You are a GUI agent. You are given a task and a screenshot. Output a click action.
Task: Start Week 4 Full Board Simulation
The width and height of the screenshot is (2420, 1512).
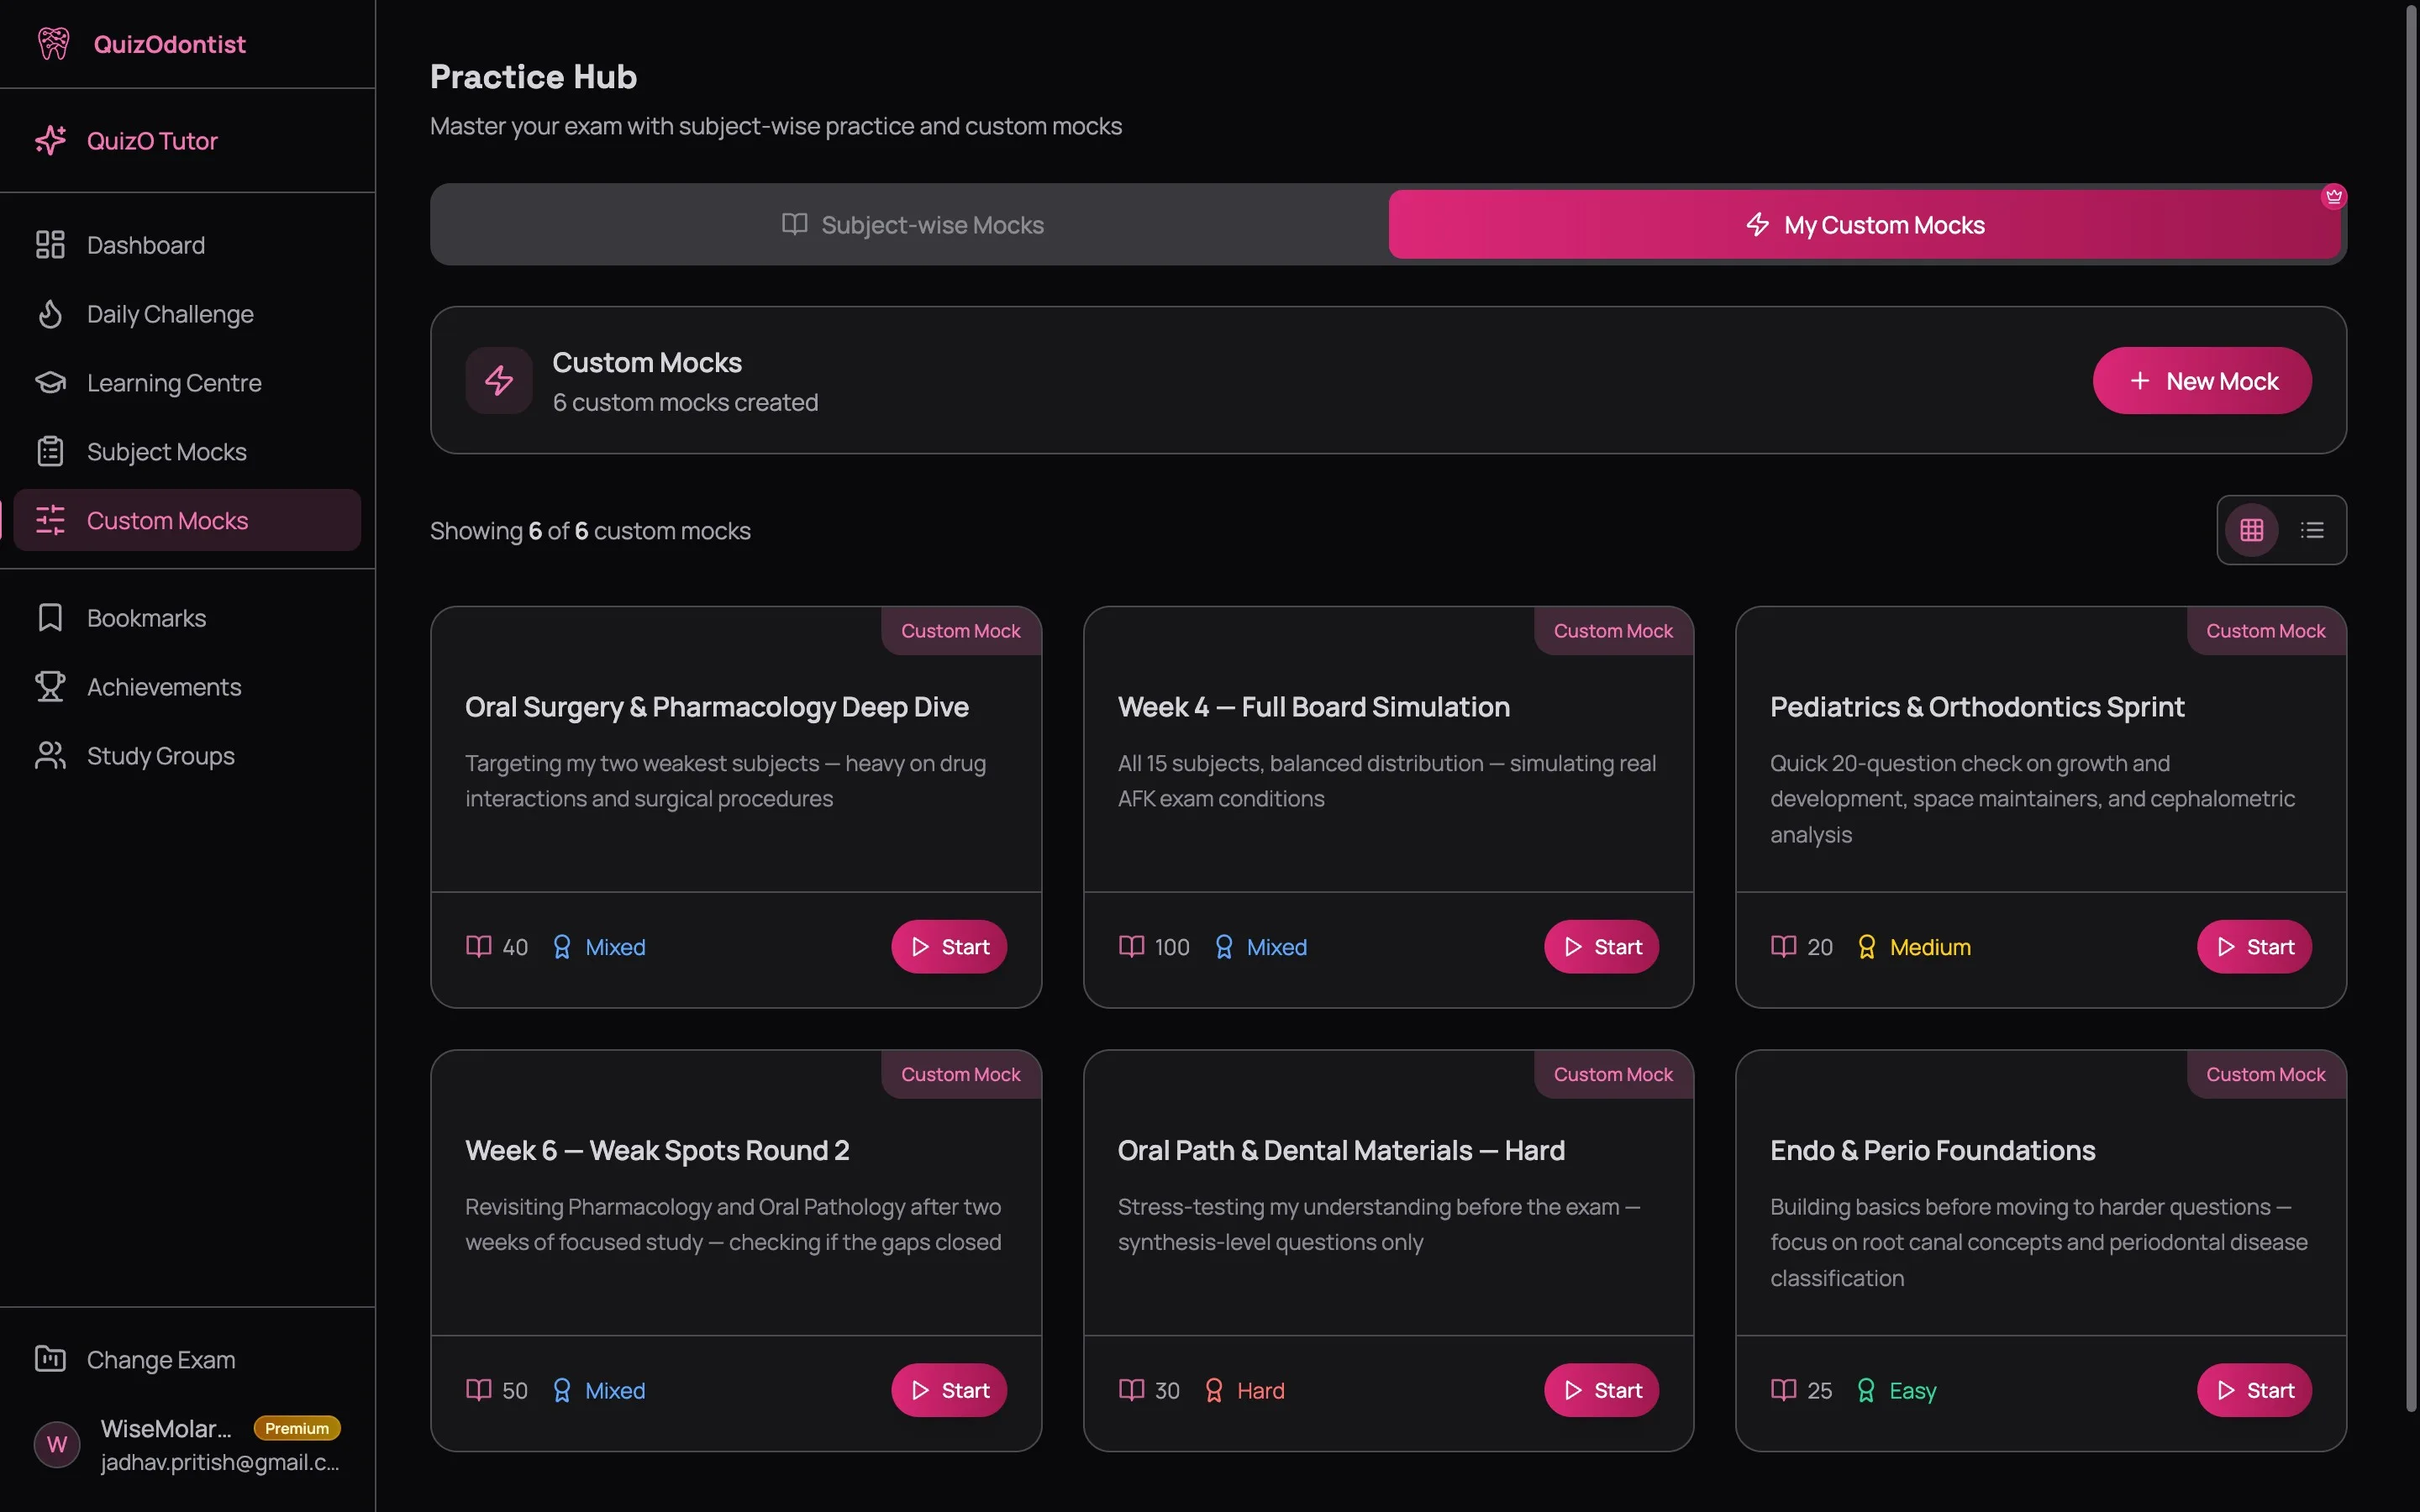coord(1600,947)
